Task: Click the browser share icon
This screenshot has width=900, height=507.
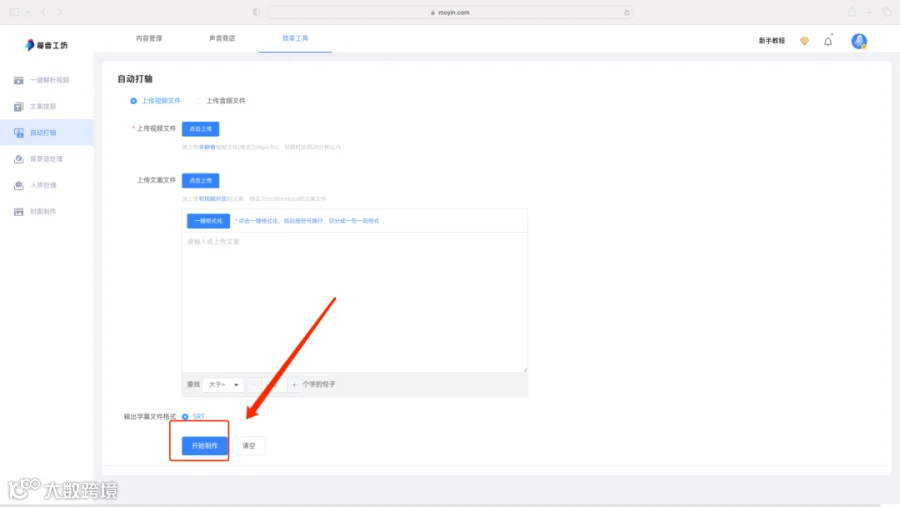Action: pos(852,12)
